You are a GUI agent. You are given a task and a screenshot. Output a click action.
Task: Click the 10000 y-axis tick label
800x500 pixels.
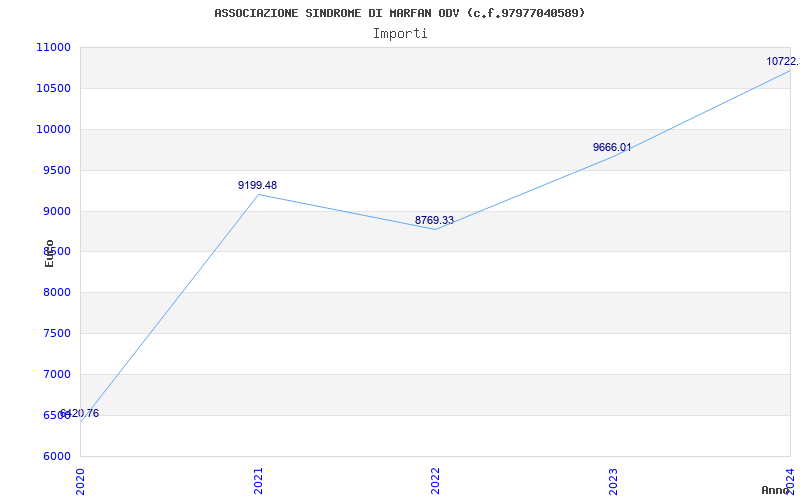tap(53, 129)
